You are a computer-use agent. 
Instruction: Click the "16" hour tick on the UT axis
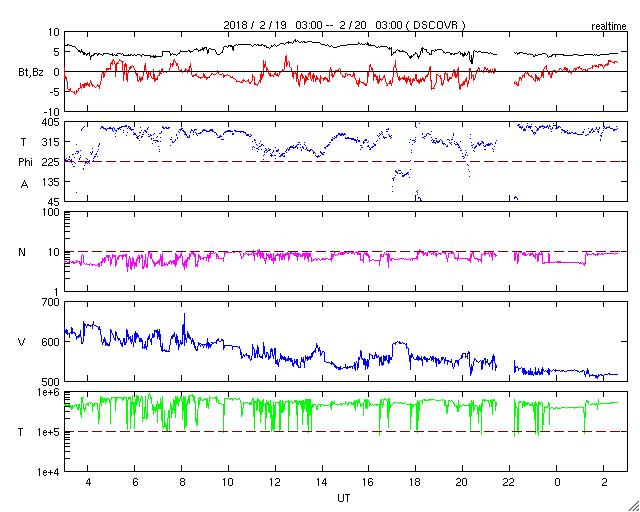coord(369,482)
